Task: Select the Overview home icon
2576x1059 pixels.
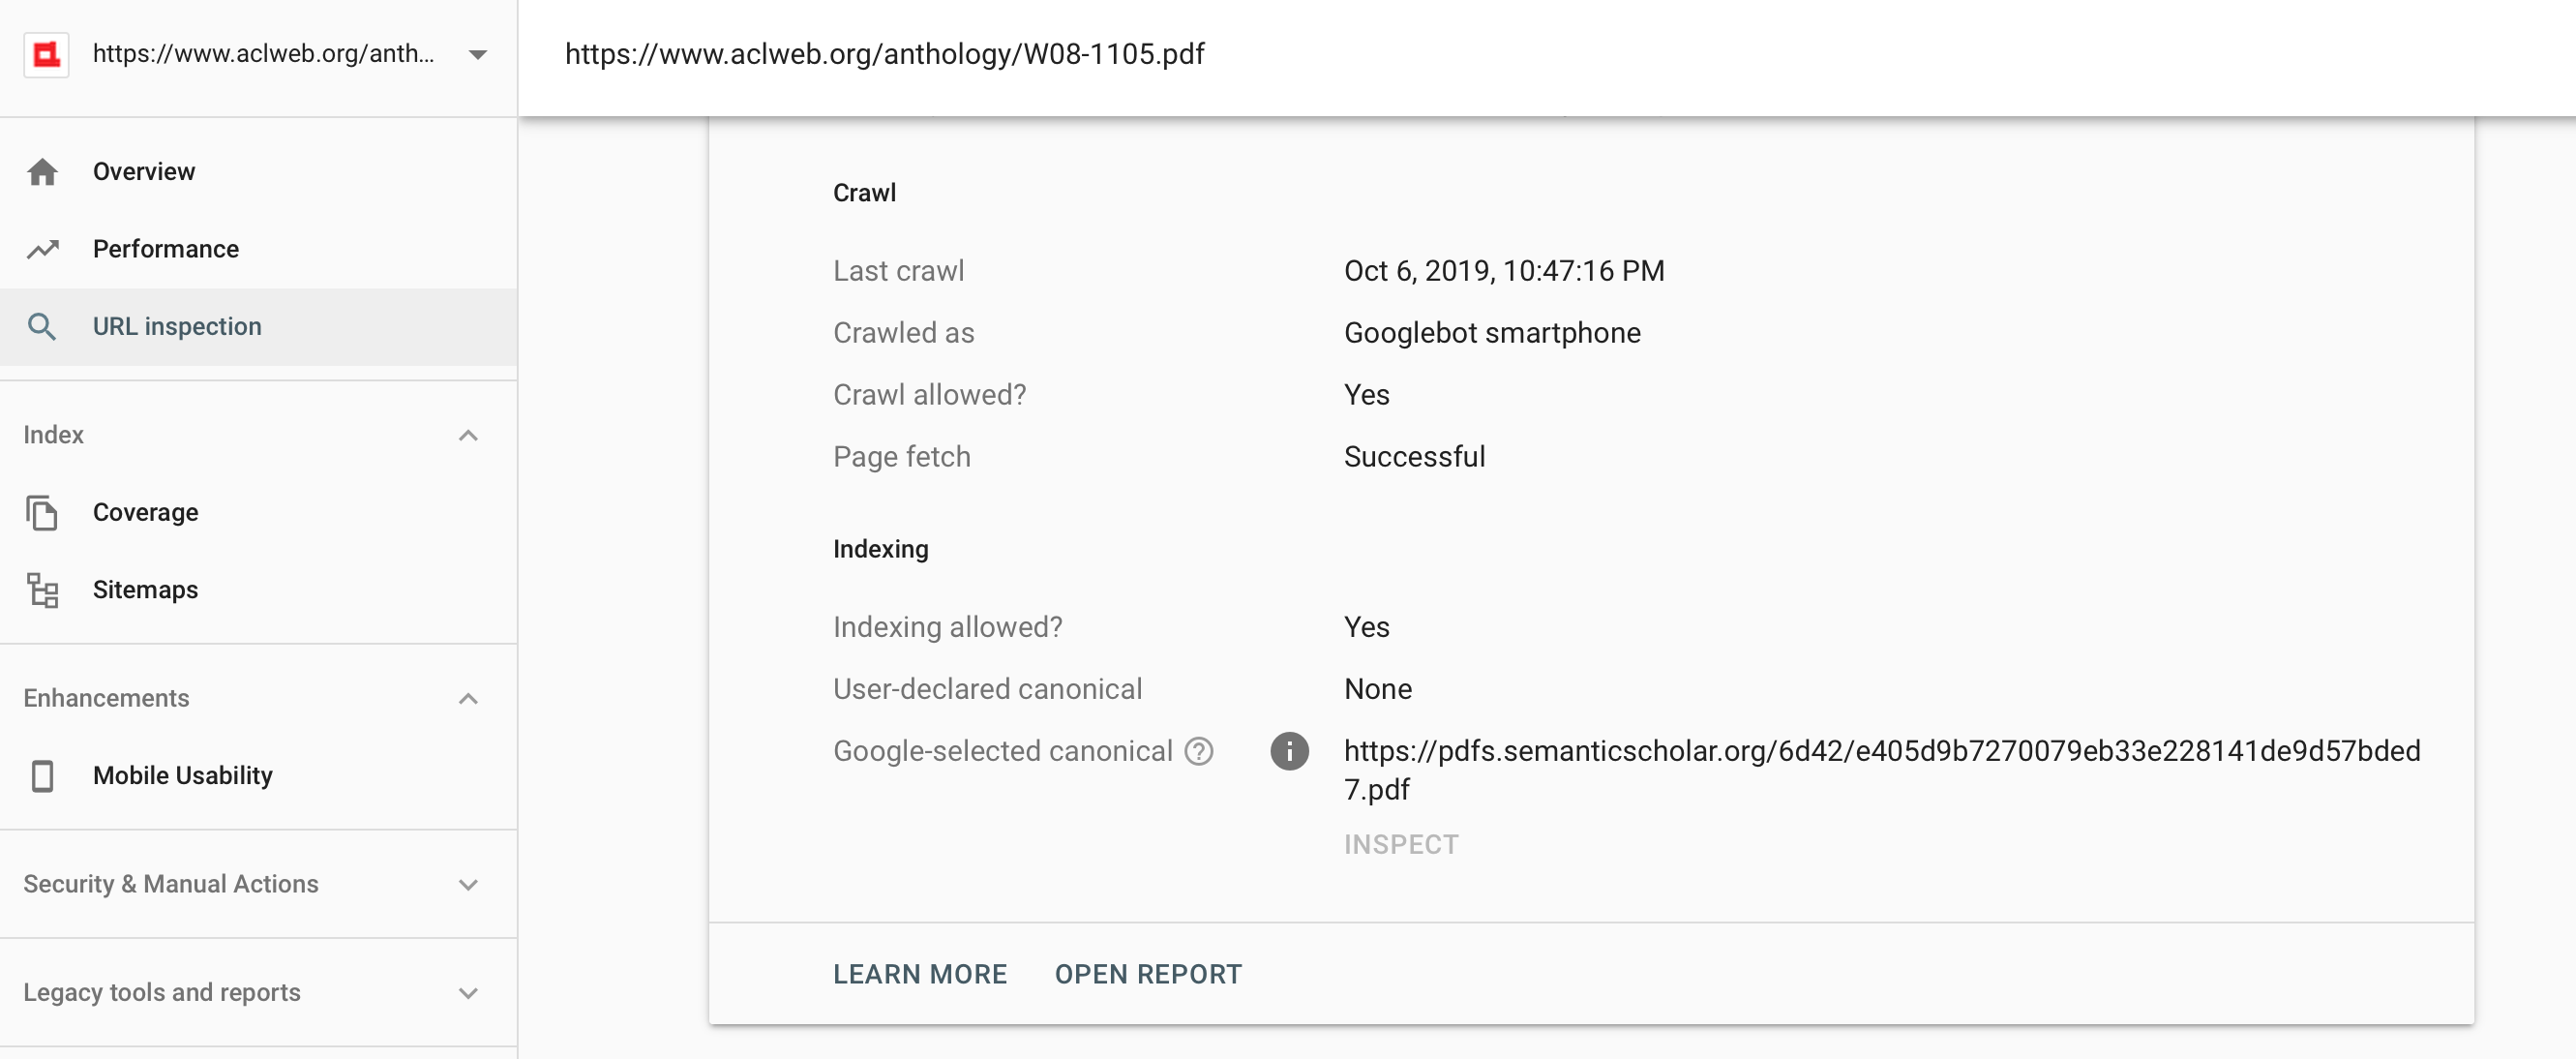Action: (x=43, y=171)
